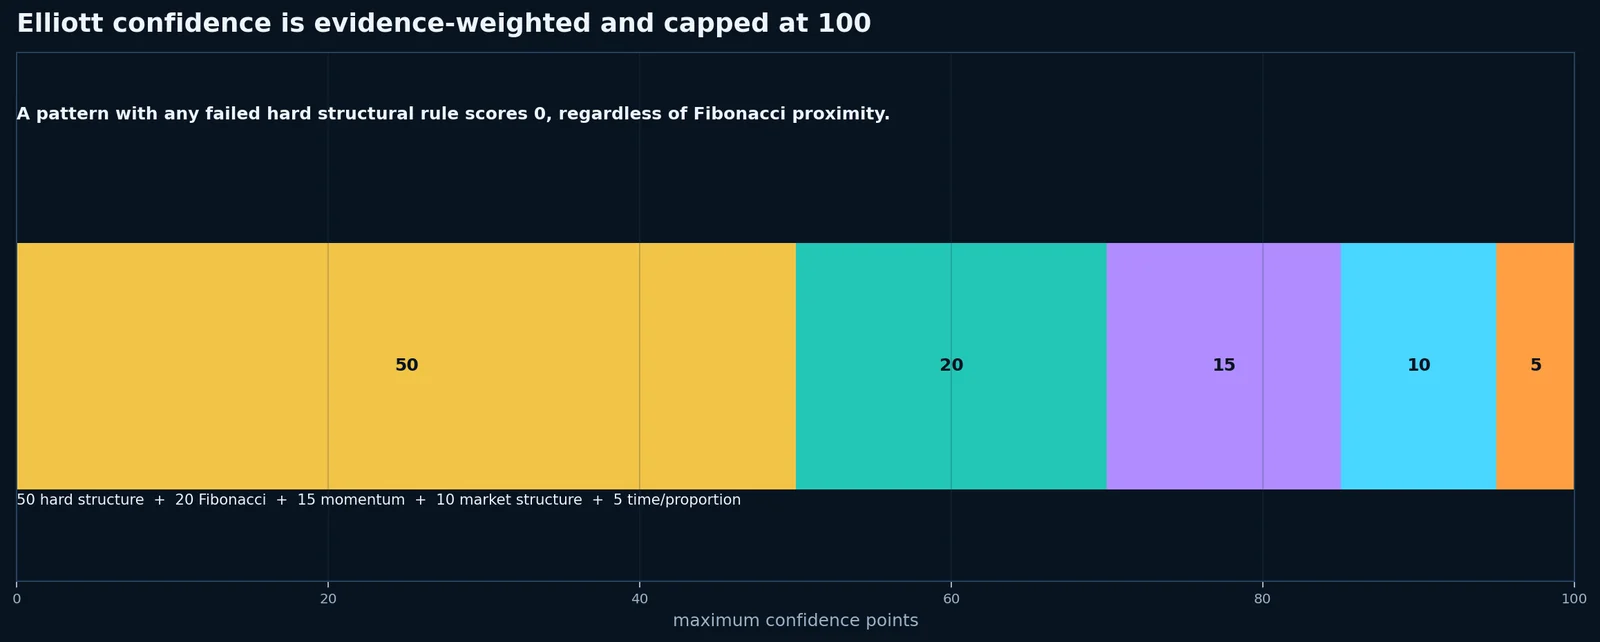Click the yellow 50 hard structure segment

click(x=406, y=366)
